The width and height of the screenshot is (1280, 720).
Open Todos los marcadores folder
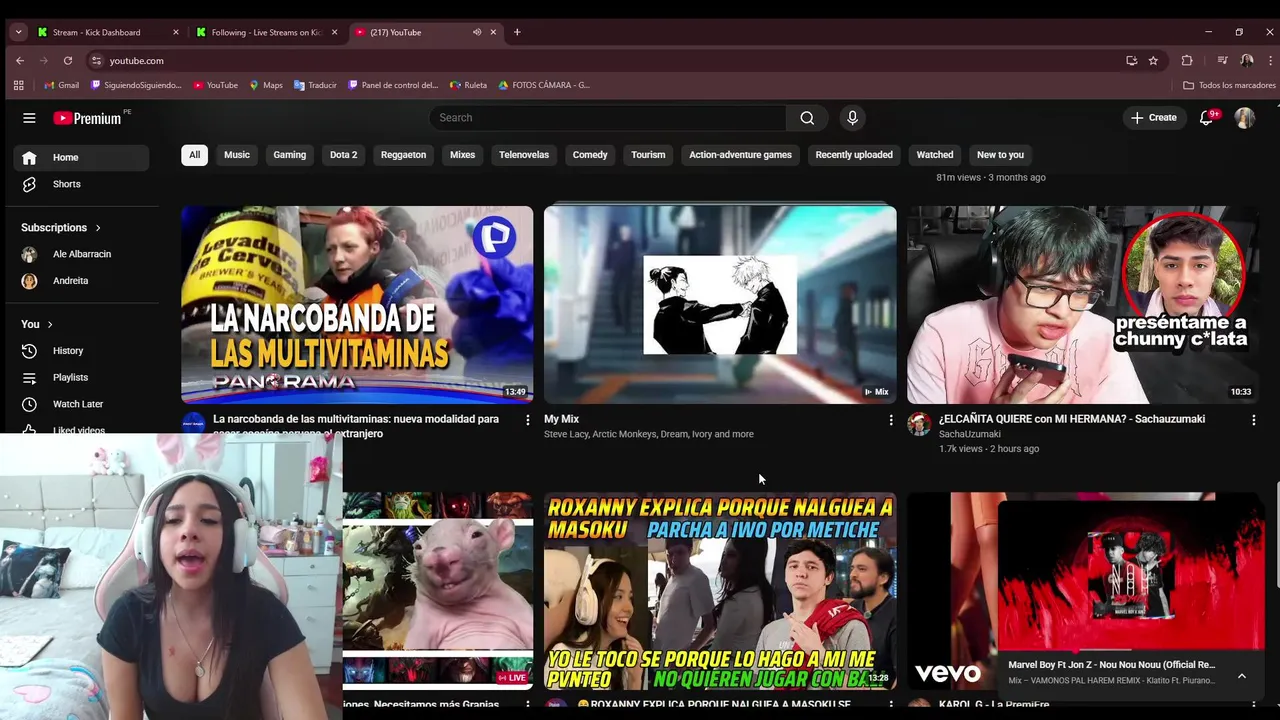1229,85
